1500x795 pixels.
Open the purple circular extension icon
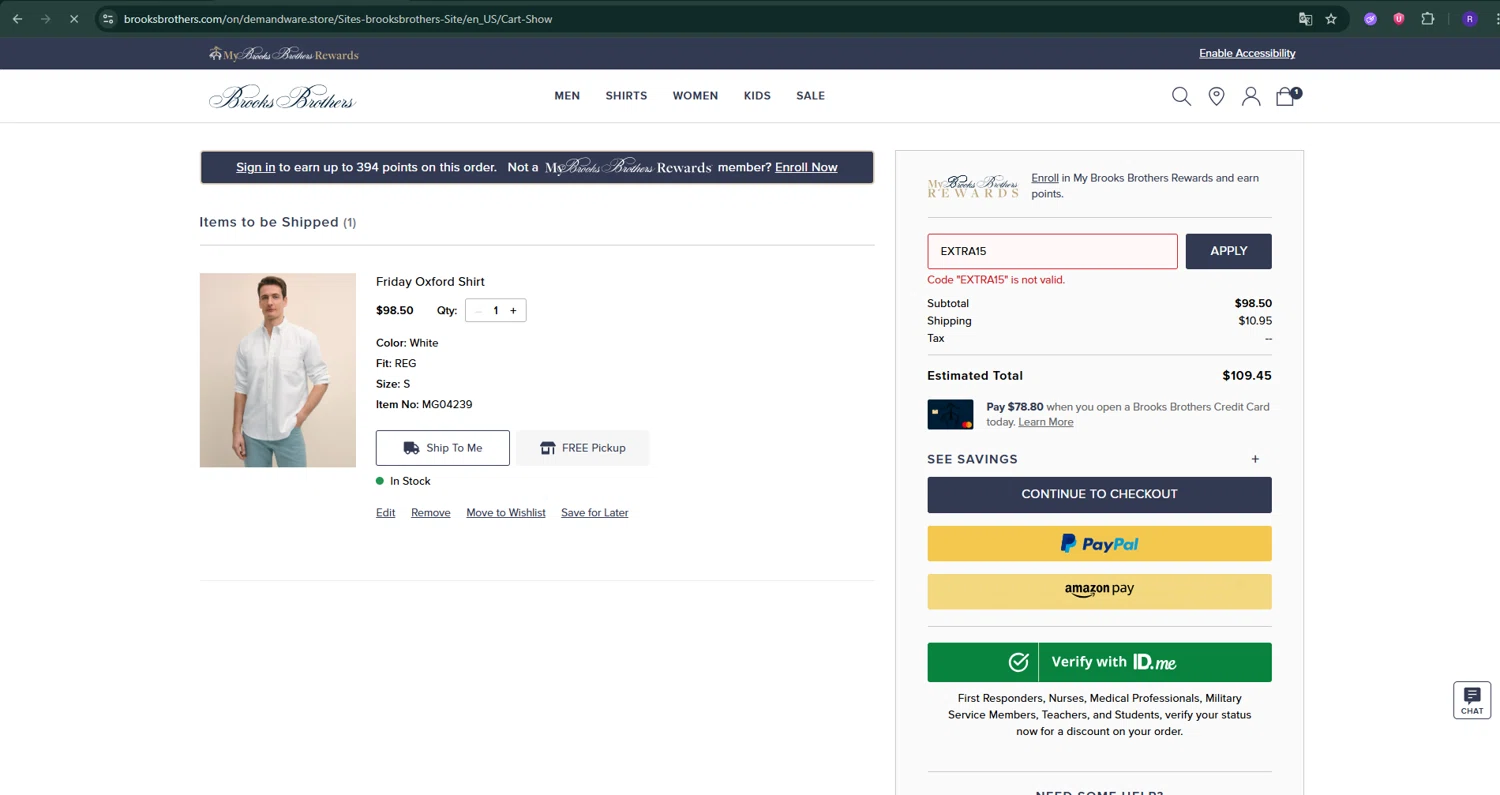click(1371, 19)
